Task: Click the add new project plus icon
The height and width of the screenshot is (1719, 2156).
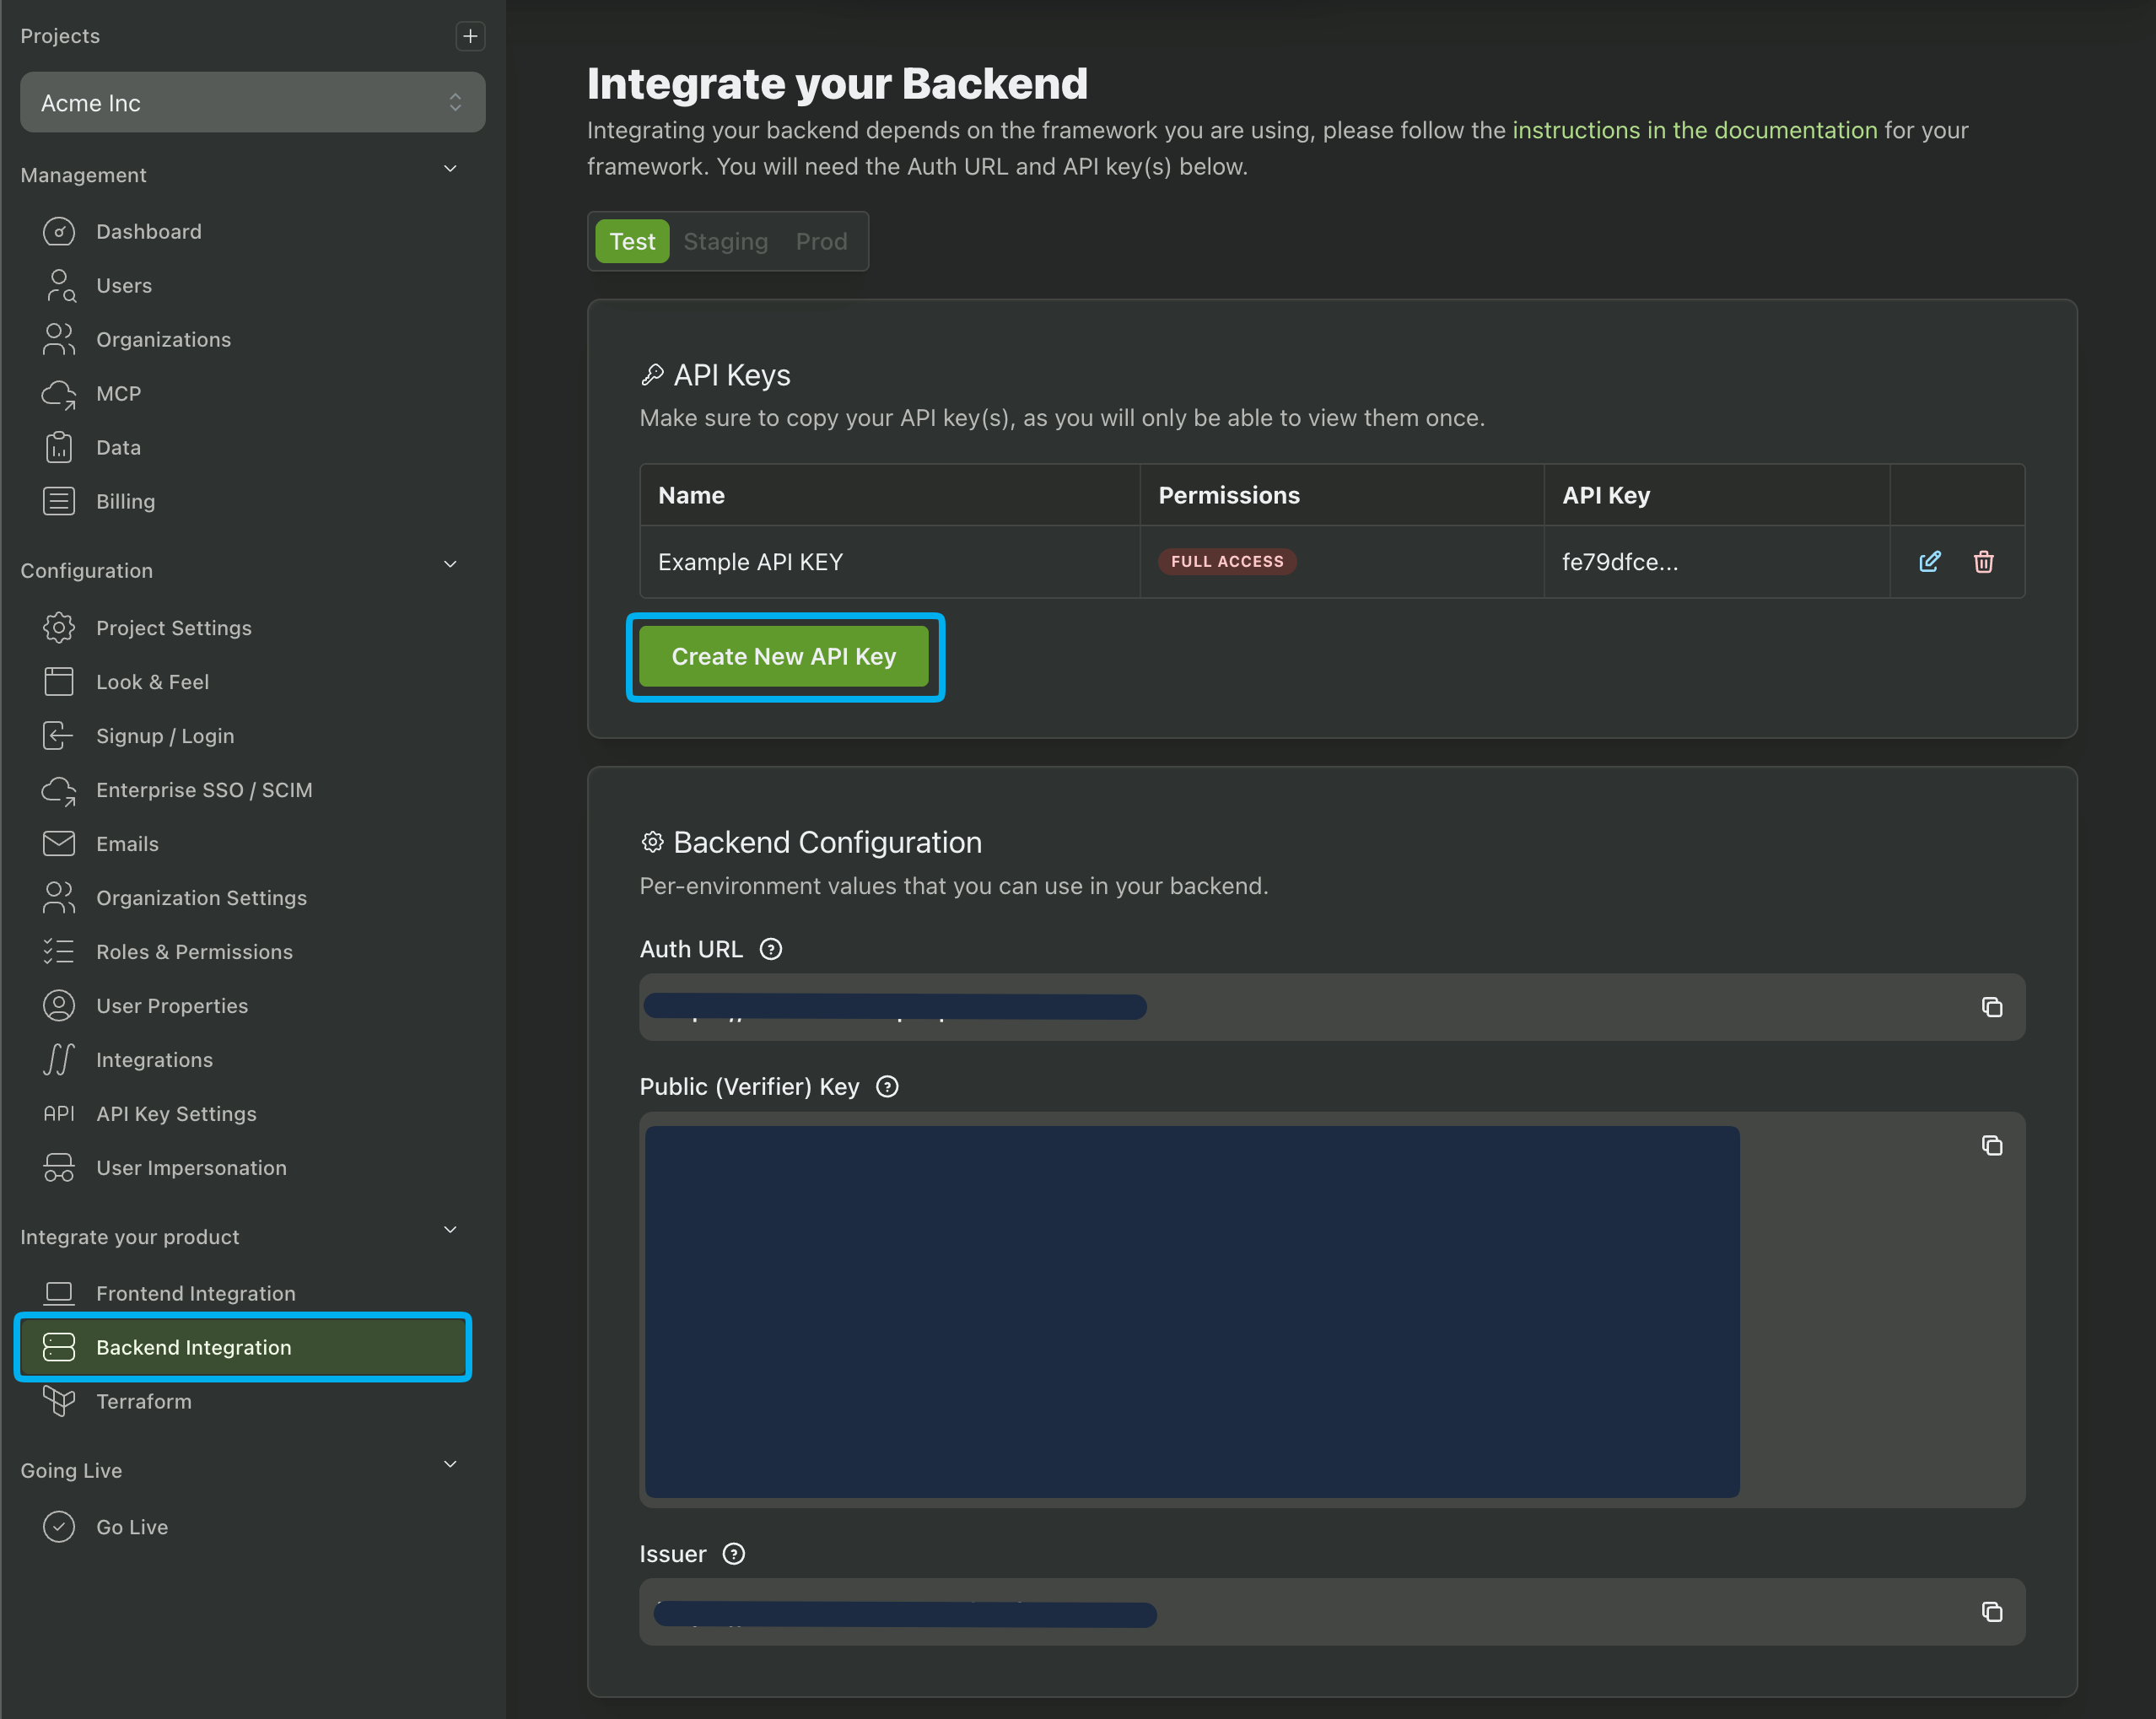Action: [x=470, y=36]
